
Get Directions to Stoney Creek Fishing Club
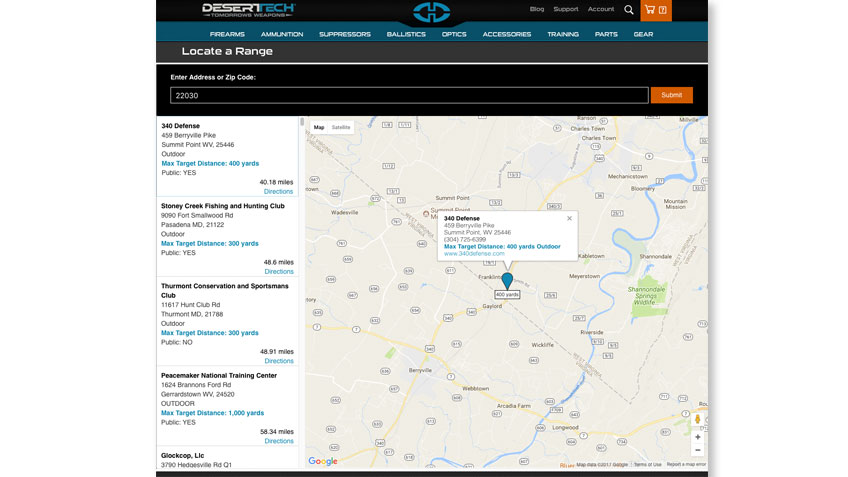coord(279,271)
